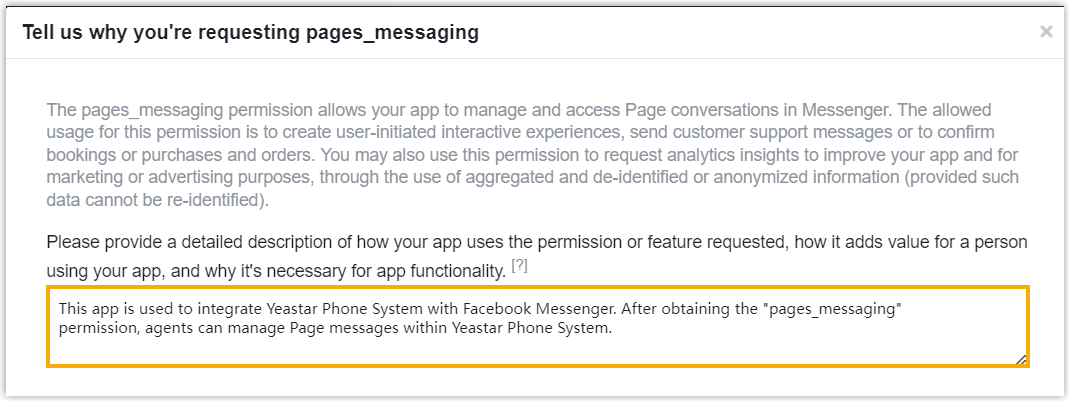Open the [?] help tooltip
This screenshot has width=1070, height=402.
(x=519, y=265)
